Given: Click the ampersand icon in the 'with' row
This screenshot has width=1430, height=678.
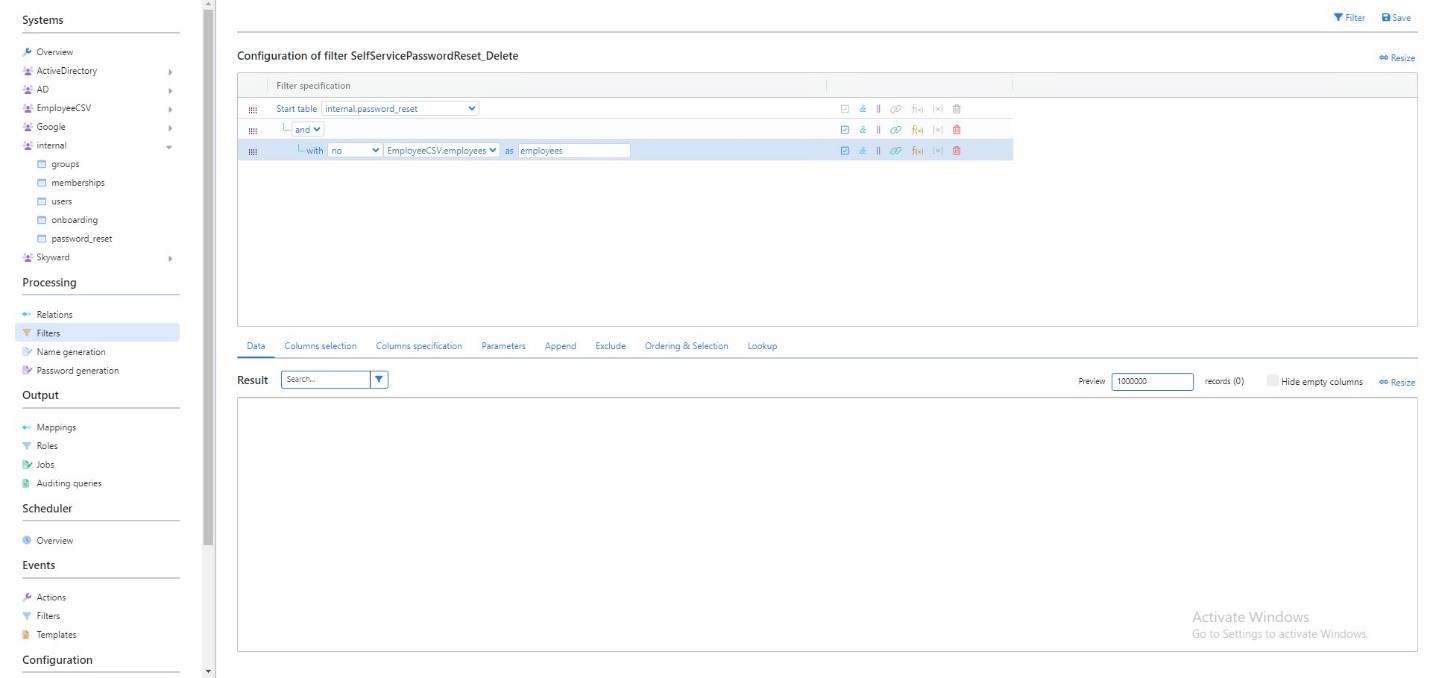Looking at the screenshot, I should coord(862,151).
